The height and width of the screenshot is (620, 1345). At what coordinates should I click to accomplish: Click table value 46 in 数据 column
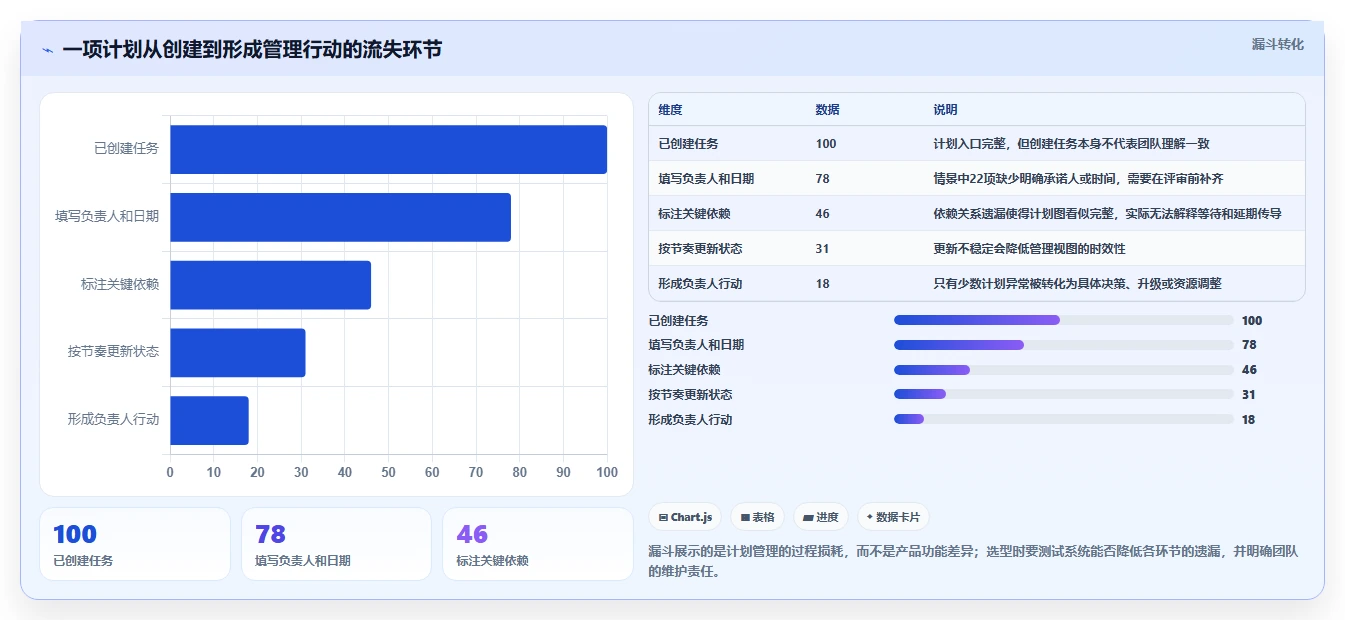point(822,214)
